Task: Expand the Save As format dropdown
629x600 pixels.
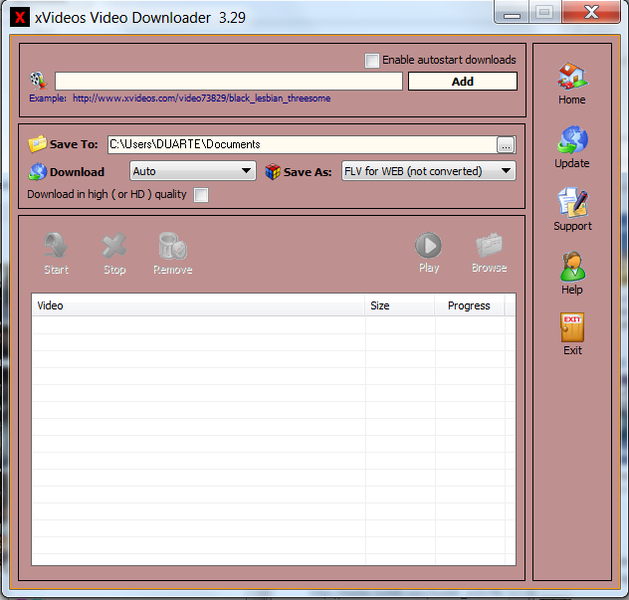Action: (x=428, y=171)
